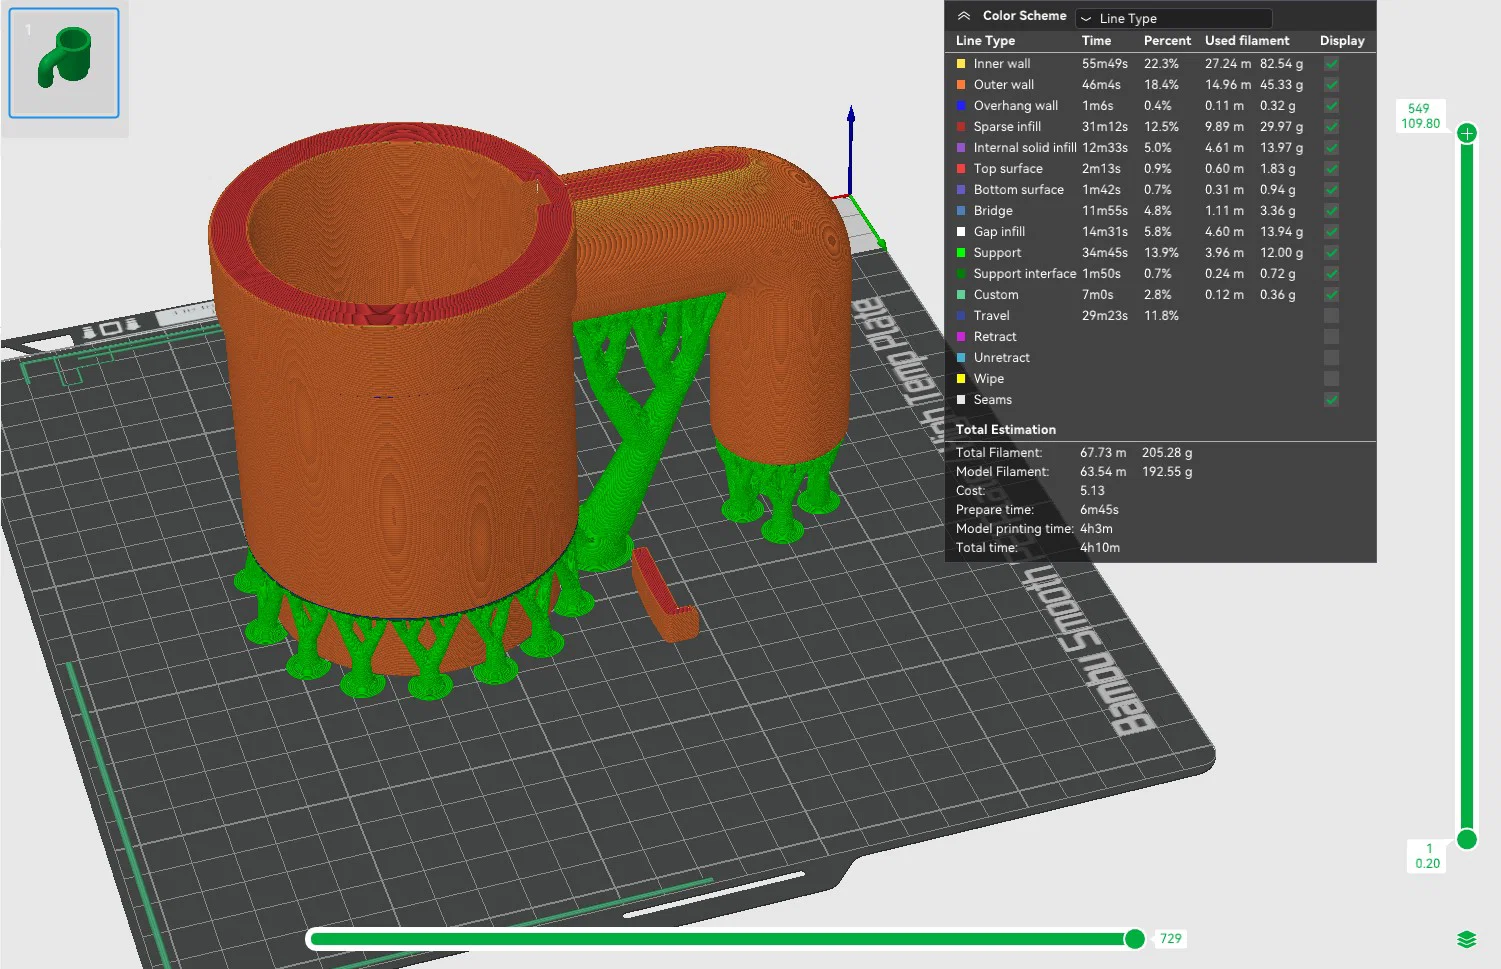The image size is (1501, 969).
Task: Uncheck the Seams display checkbox
Action: (1331, 400)
